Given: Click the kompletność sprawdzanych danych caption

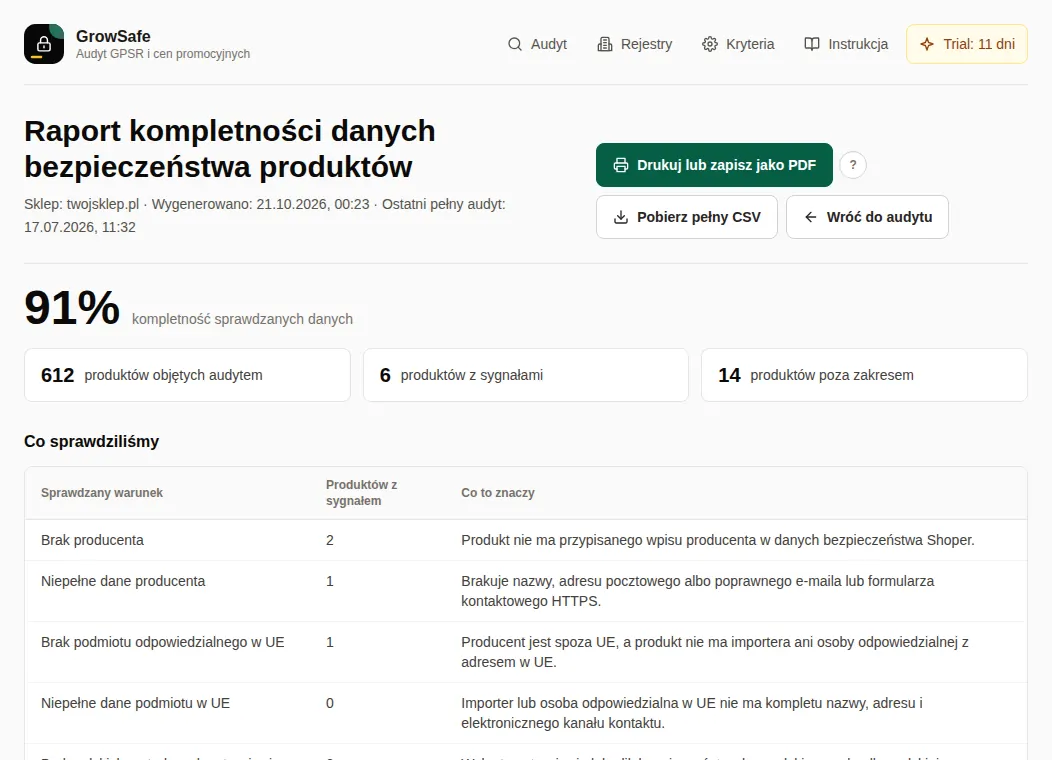Looking at the screenshot, I should coord(242,319).
